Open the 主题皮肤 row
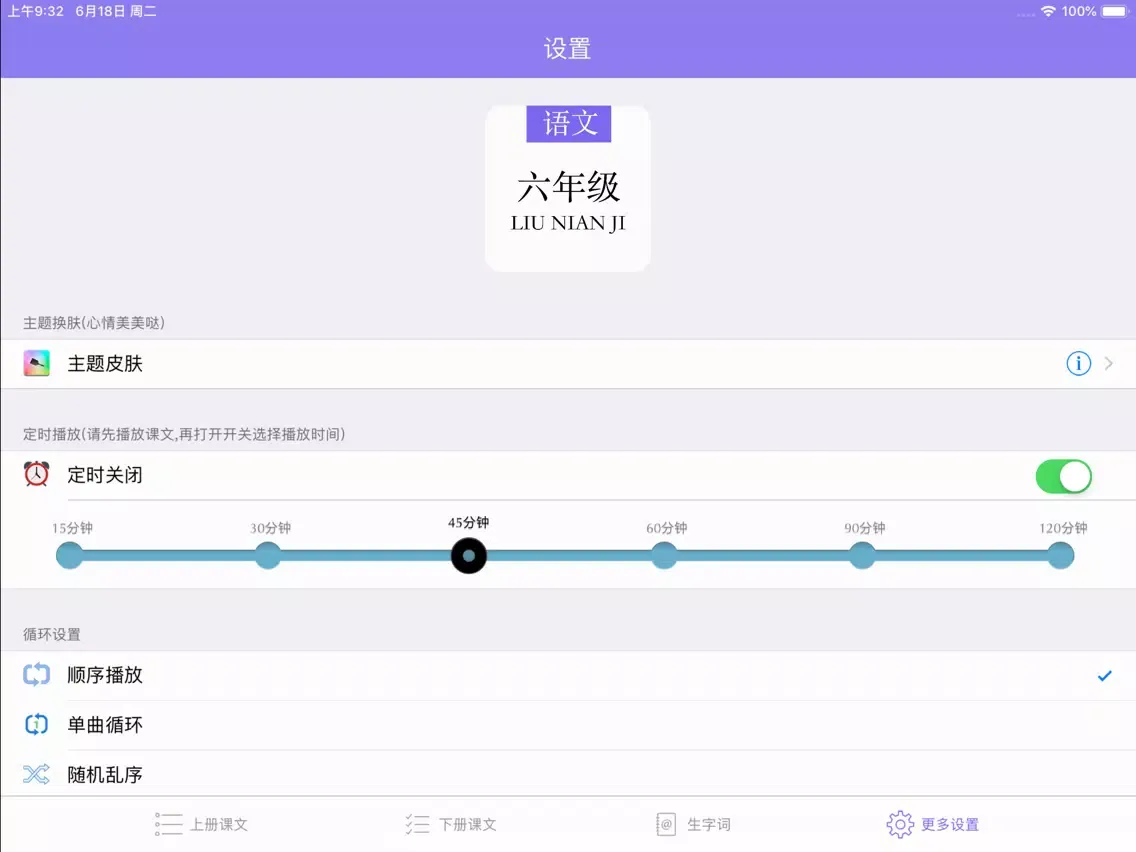The height and width of the screenshot is (852, 1136). [568, 364]
